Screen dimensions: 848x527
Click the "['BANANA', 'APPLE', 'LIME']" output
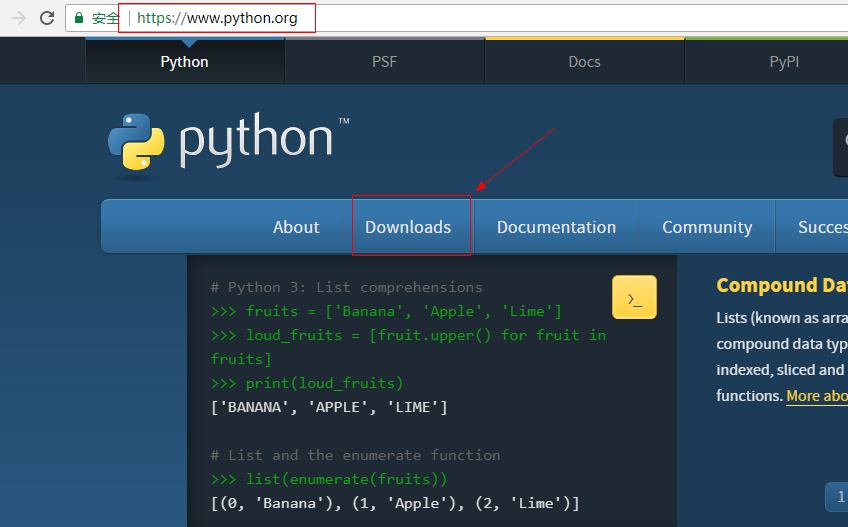(329, 407)
